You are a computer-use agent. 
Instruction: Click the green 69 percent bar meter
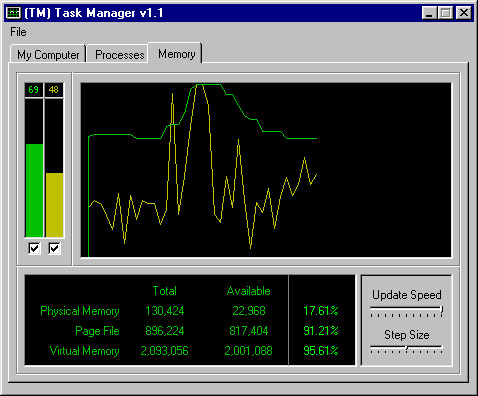pos(34,168)
